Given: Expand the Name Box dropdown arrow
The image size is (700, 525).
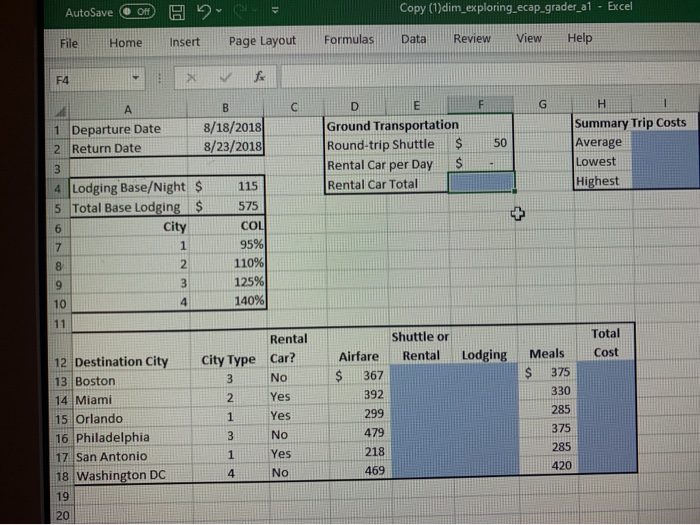Looking at the screenshot, I should (136, 79).
